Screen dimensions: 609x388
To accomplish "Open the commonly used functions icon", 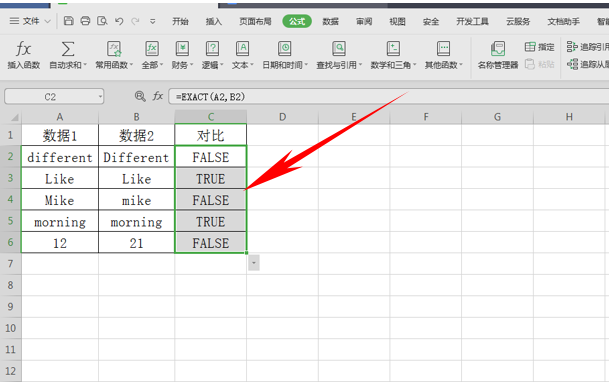I will point(114,49).
